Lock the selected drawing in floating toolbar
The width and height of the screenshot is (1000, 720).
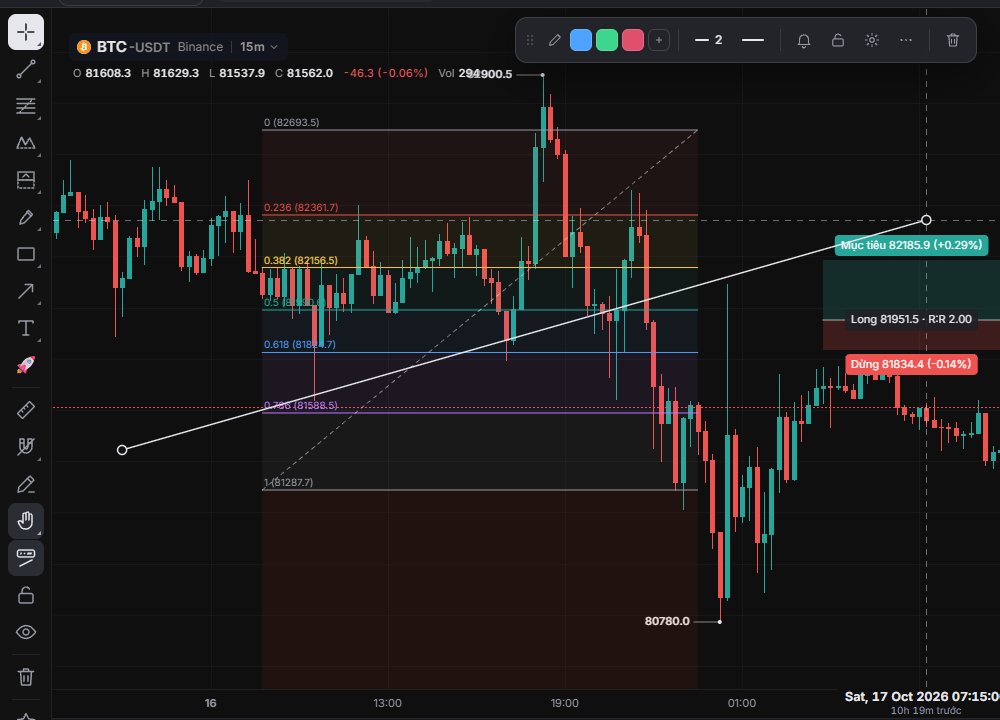tap(838, 40)
